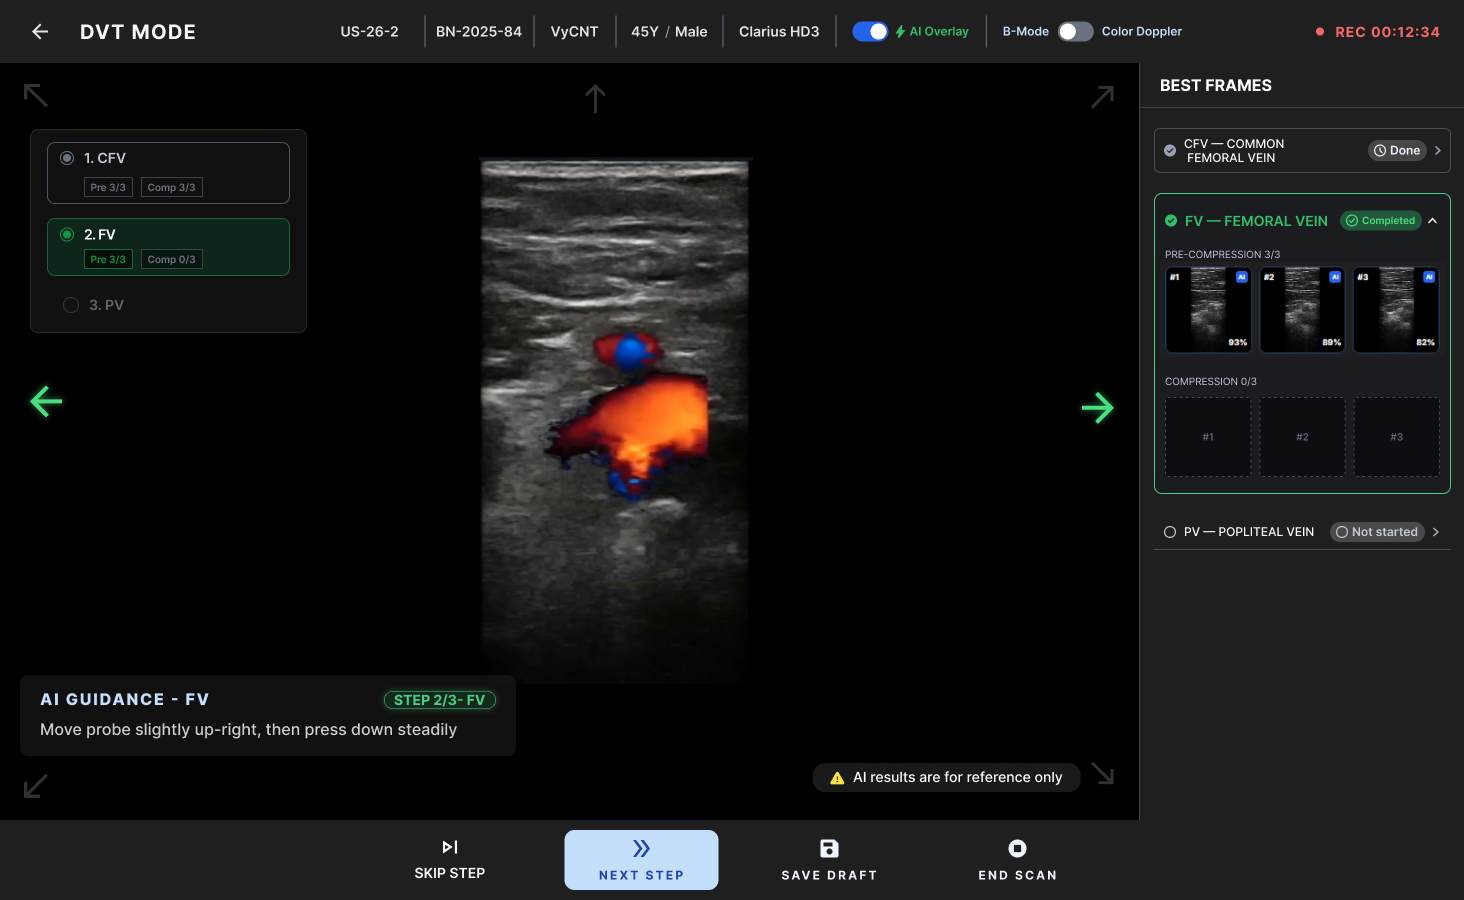Open pre-compression thumbnail #2 with 89%
The image size is (1464, 900).
click(1302, 309)
